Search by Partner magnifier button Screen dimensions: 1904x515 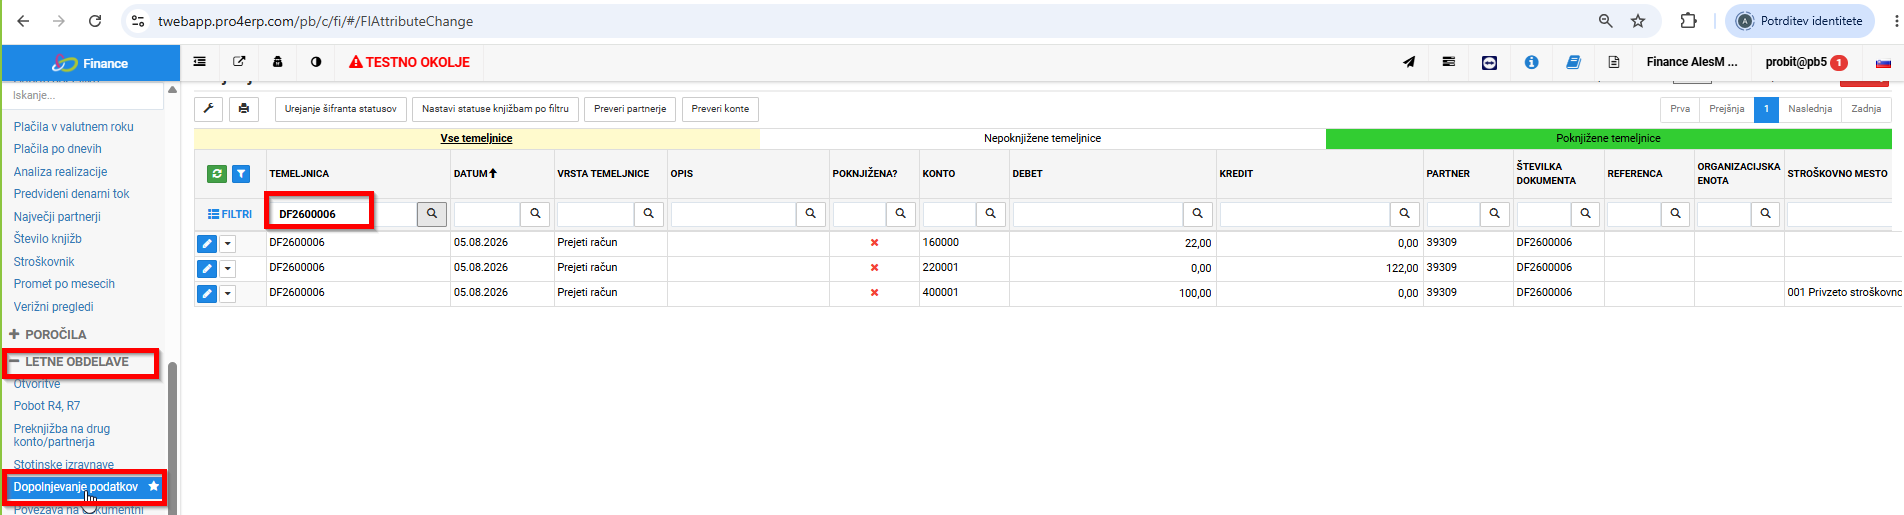[x=1495, y=214]
